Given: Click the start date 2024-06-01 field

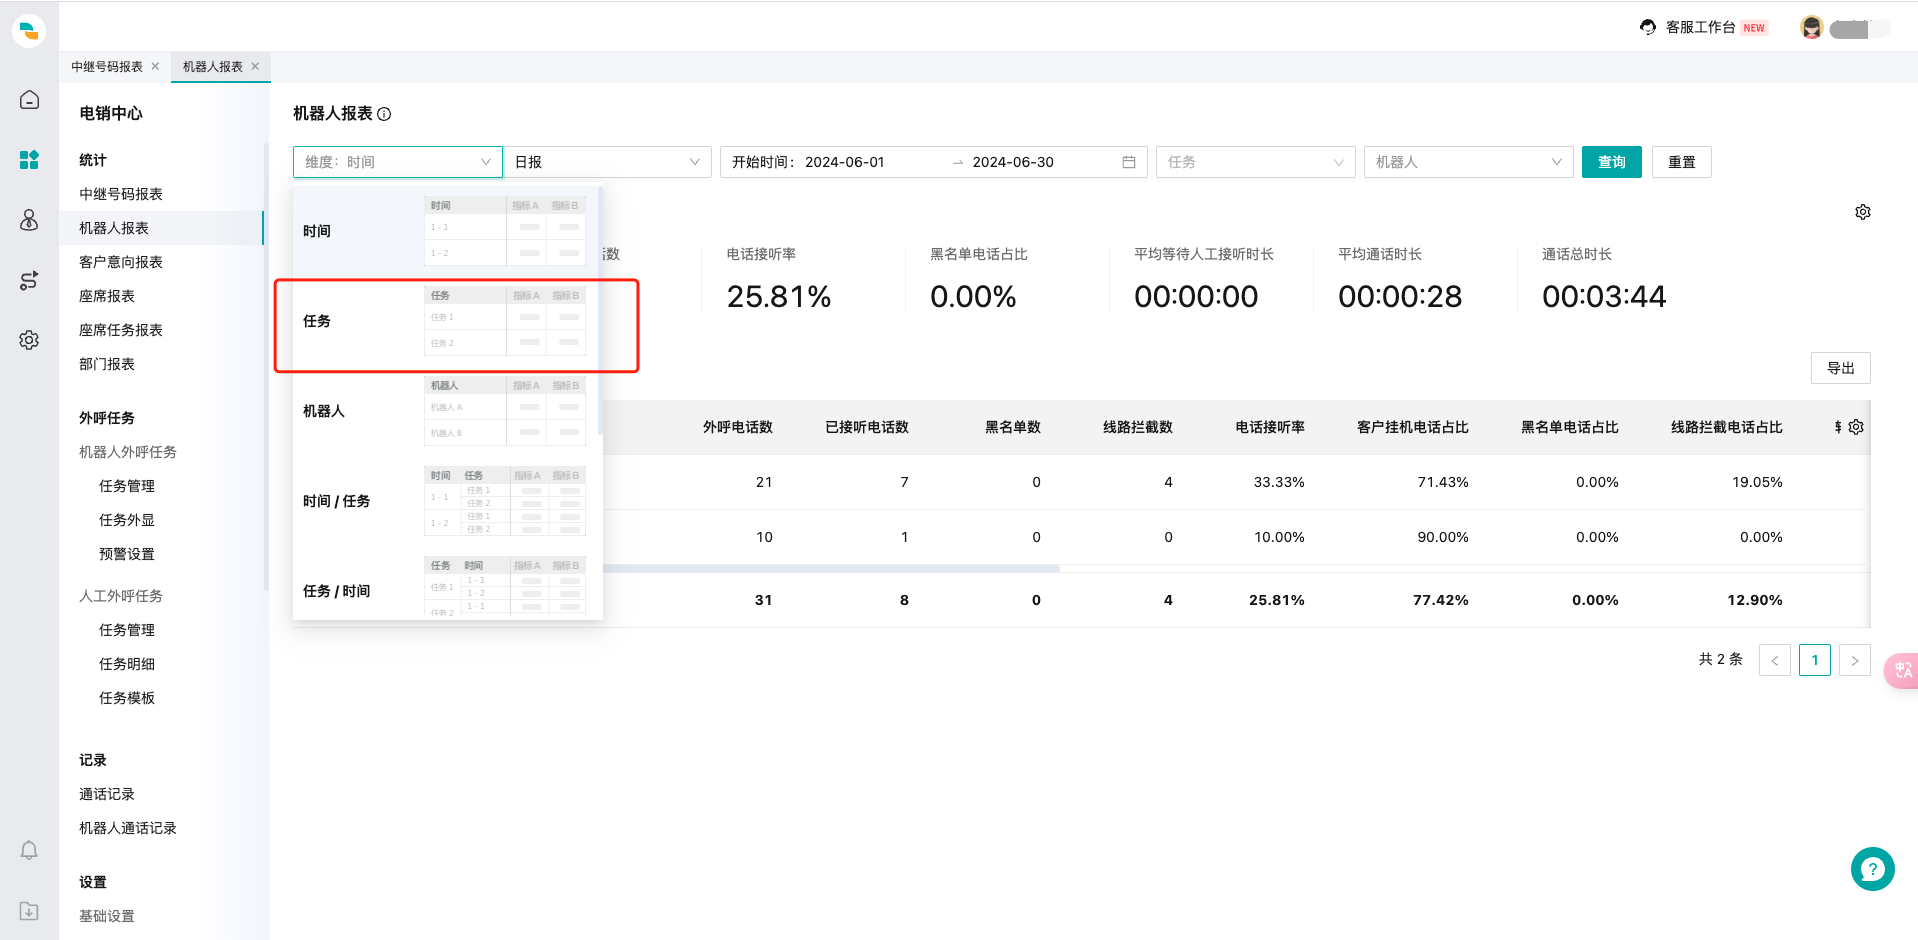Looking at the screenshot, I should pyautogui.click(x=845, y=162).
